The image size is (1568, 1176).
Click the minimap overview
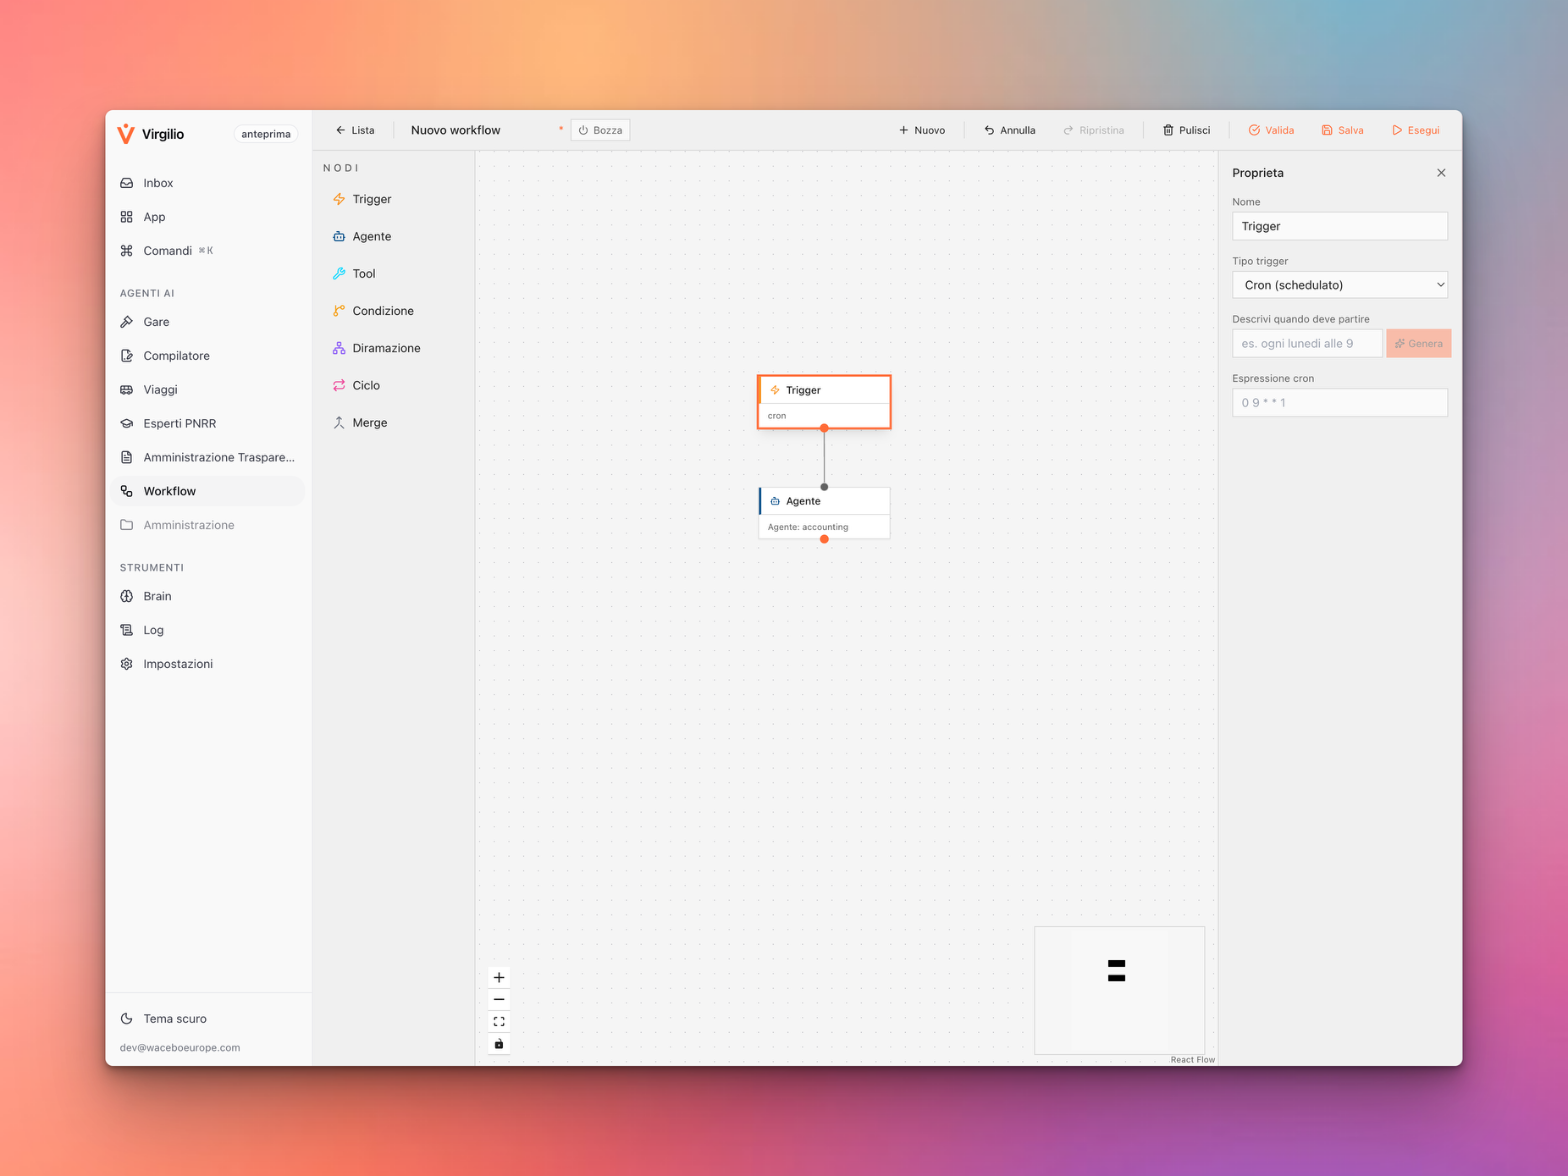pos(1119,990)
